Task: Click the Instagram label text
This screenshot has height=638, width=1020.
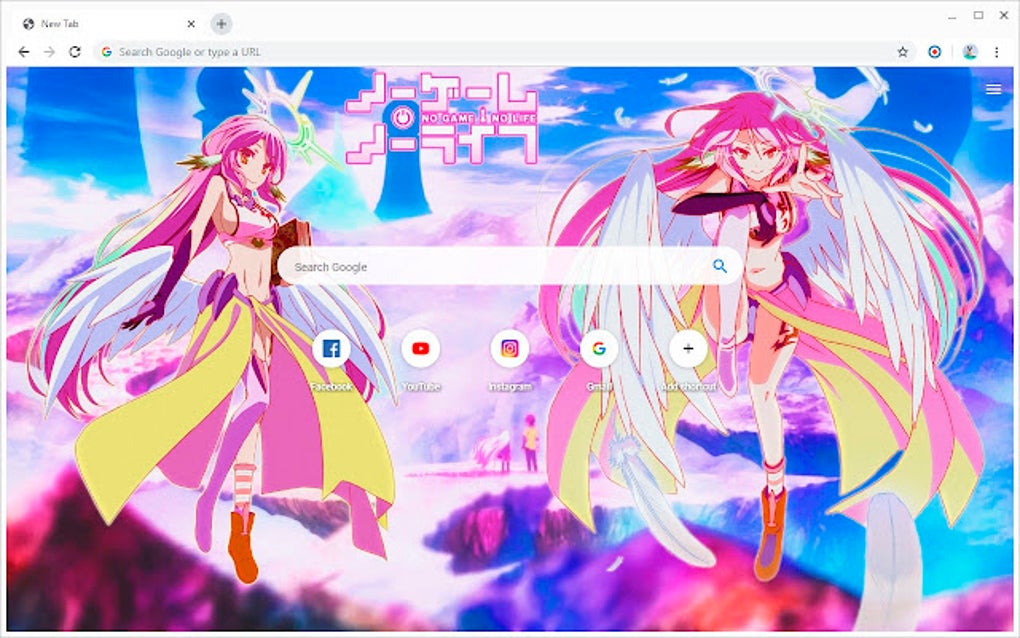Action: 509,386
